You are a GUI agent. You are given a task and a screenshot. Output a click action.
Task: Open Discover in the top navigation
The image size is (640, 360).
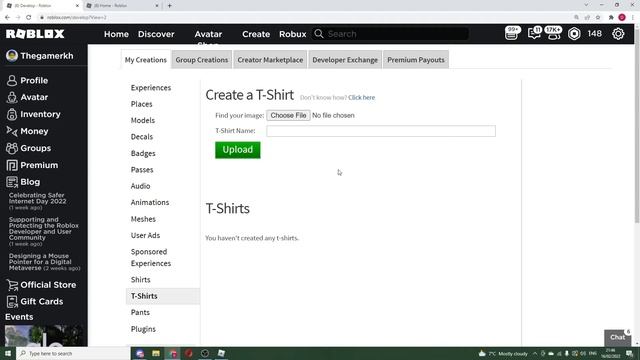tap(156, 34)
